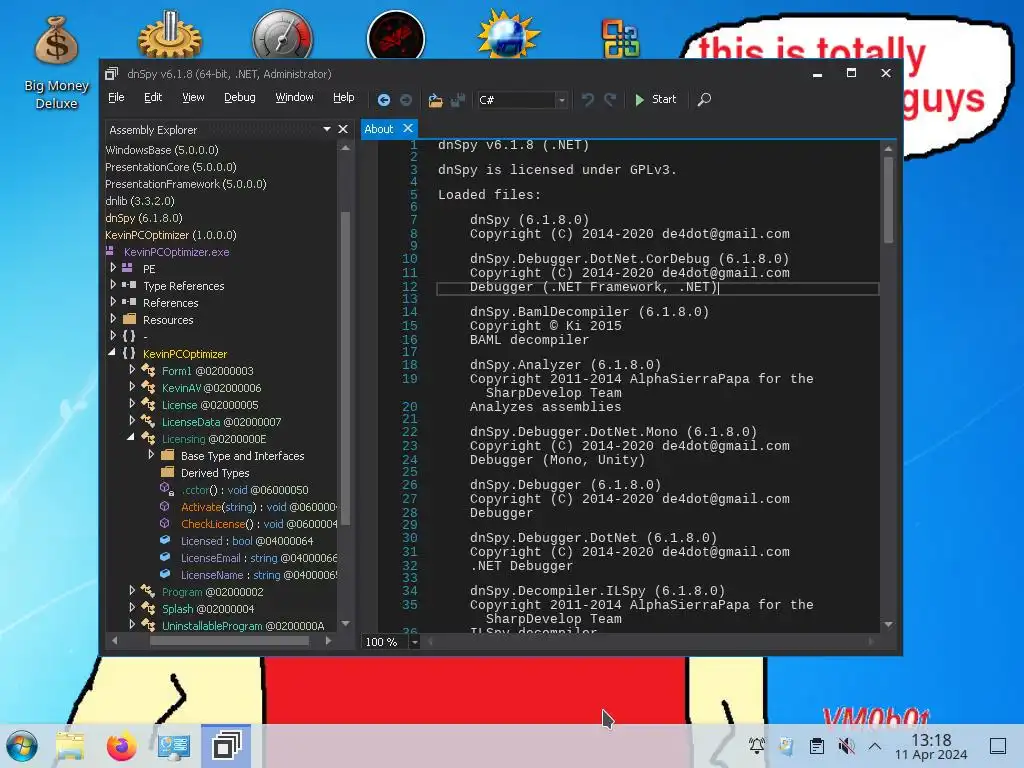This screenshot has height=768, width=1024.
Task: Show hidden tray icons chevron
Action: click(x=875, y=746)
